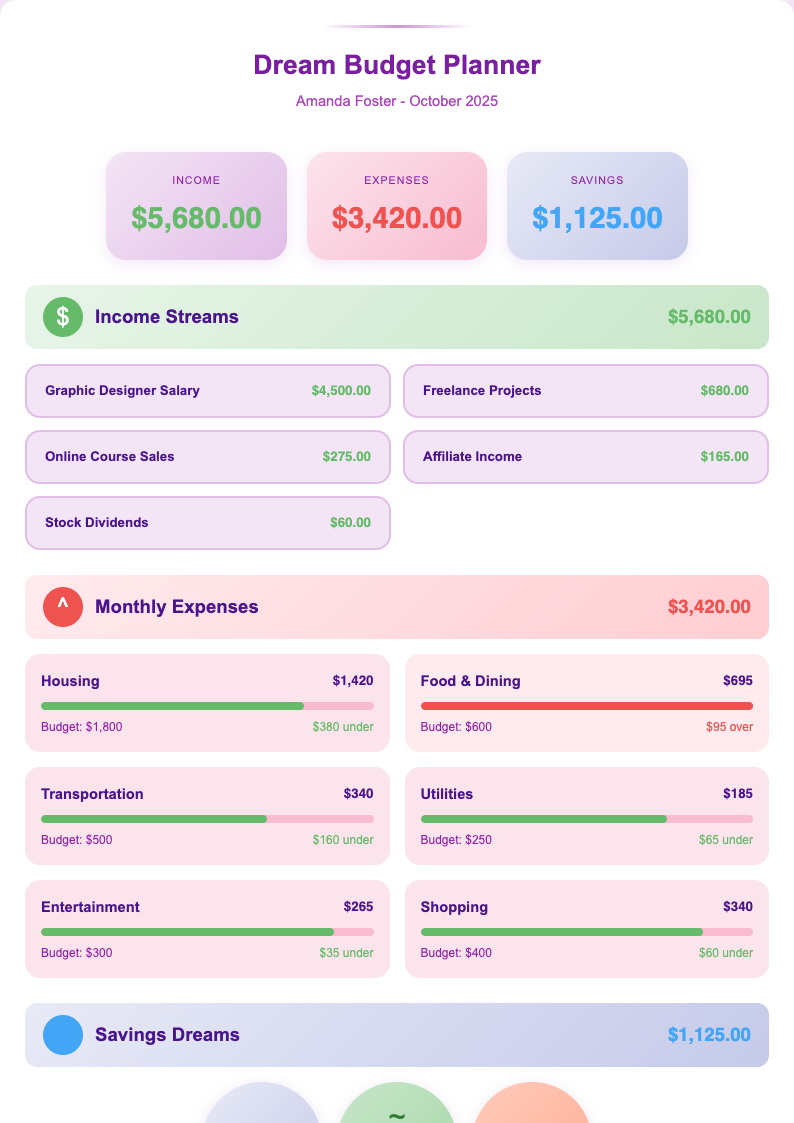Click the Affiliate Income entry

point(585,456)
